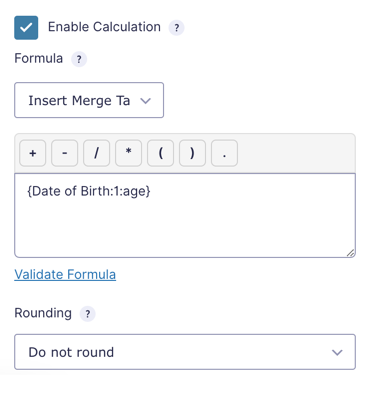Insert a plus operator into formula
Screen dimensions: 370x396
point(33,153)
